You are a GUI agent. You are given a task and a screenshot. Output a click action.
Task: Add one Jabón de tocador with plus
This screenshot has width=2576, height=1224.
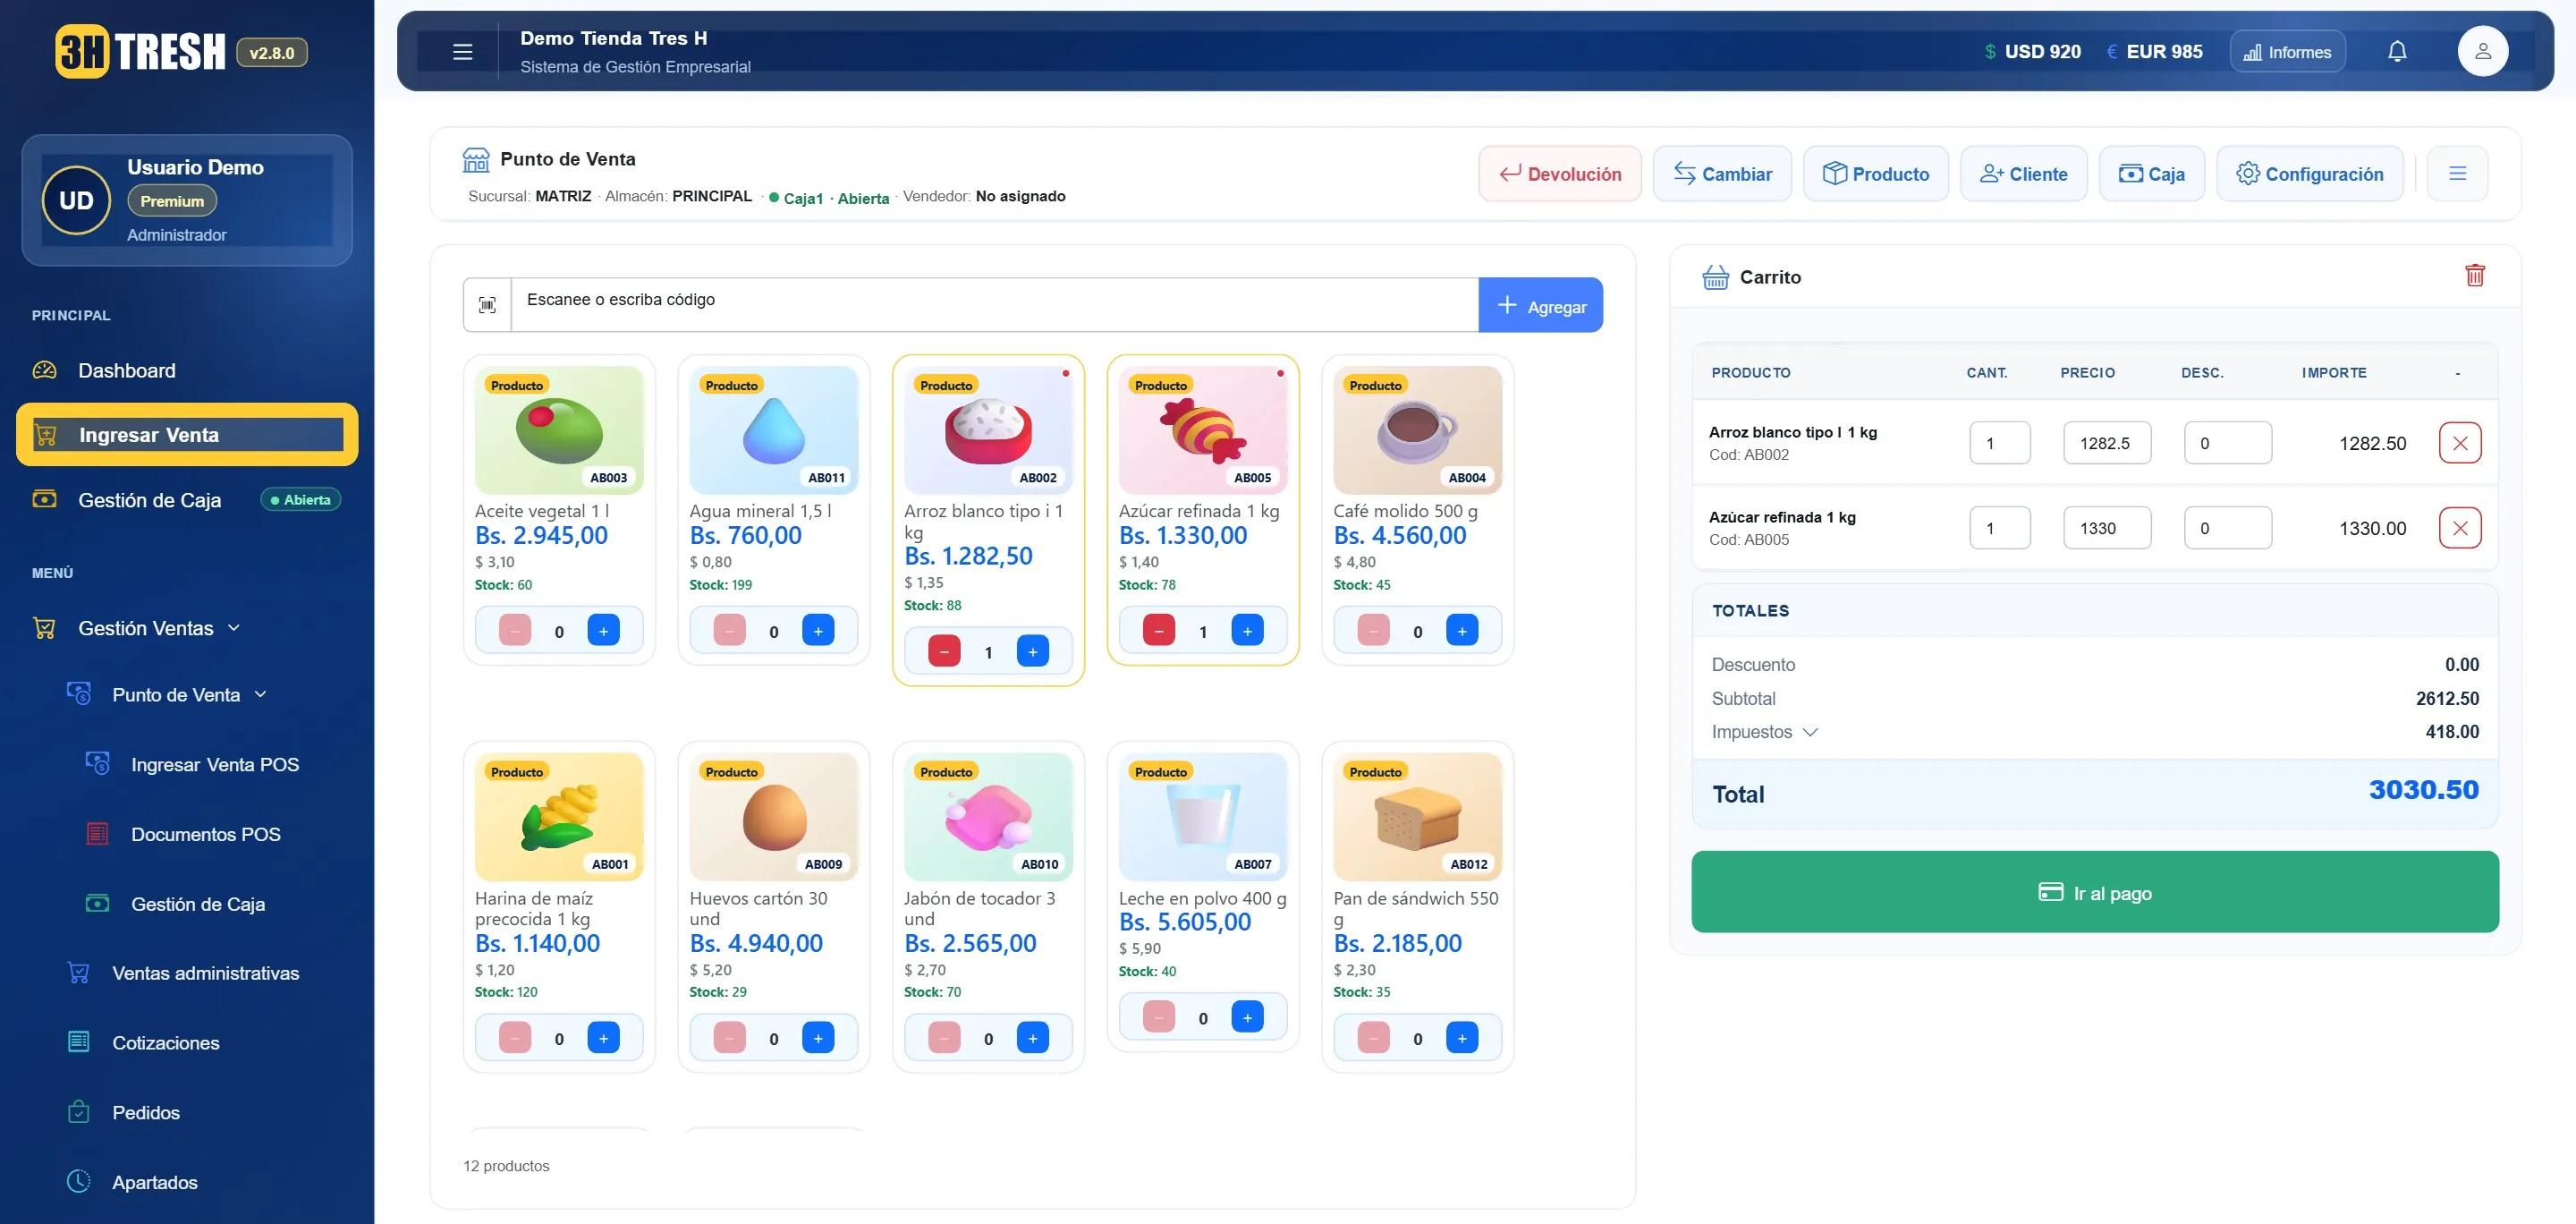(1033, 1038)
